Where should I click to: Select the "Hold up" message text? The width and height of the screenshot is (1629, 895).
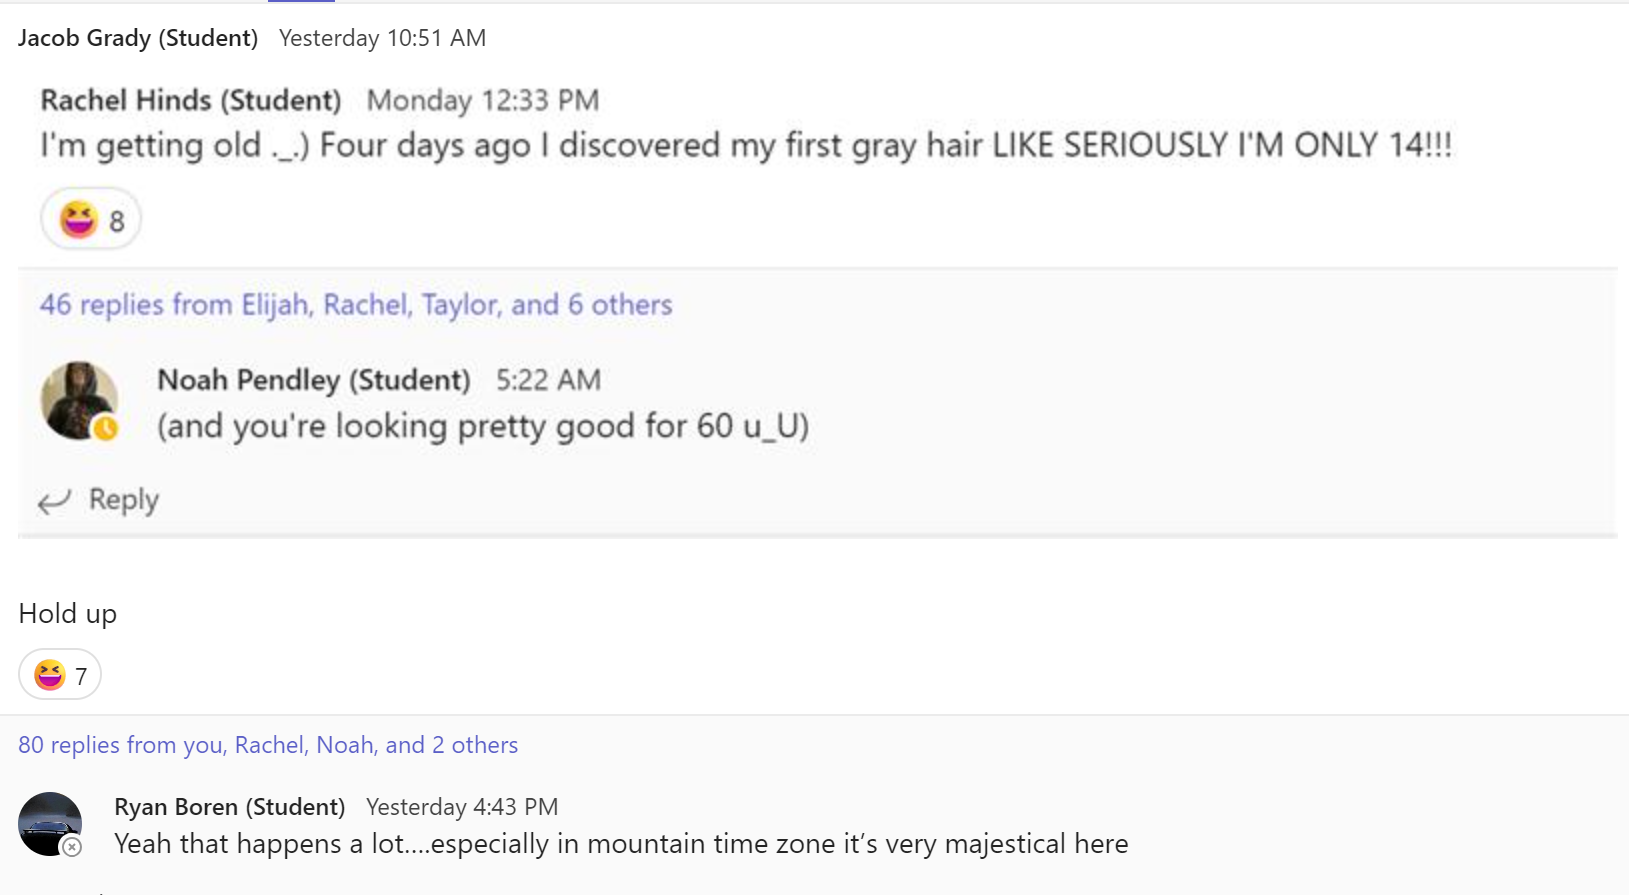68,613
